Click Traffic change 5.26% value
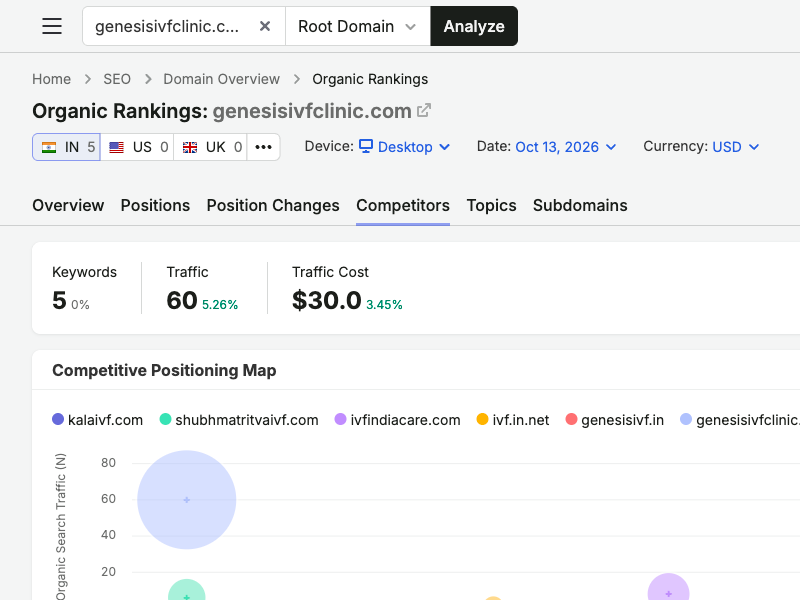Image resolution: width=800 pixels, height=600 pixels. [x=220, y=305]
